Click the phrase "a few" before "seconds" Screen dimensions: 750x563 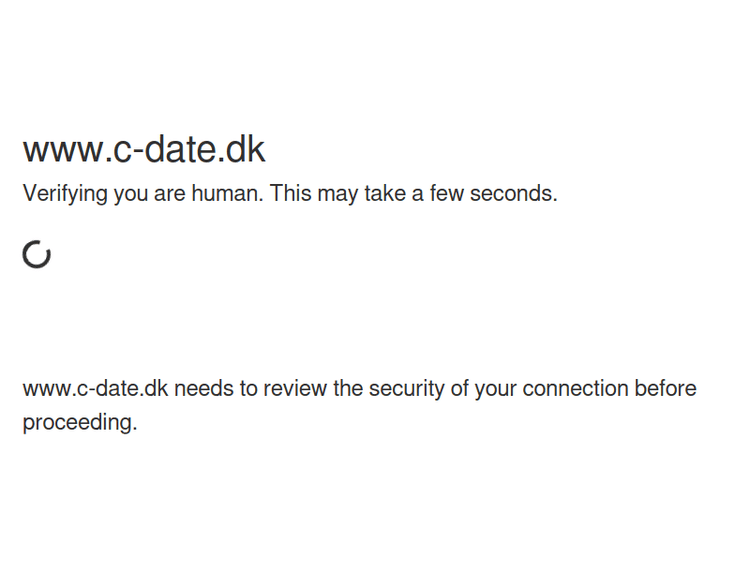437,194
